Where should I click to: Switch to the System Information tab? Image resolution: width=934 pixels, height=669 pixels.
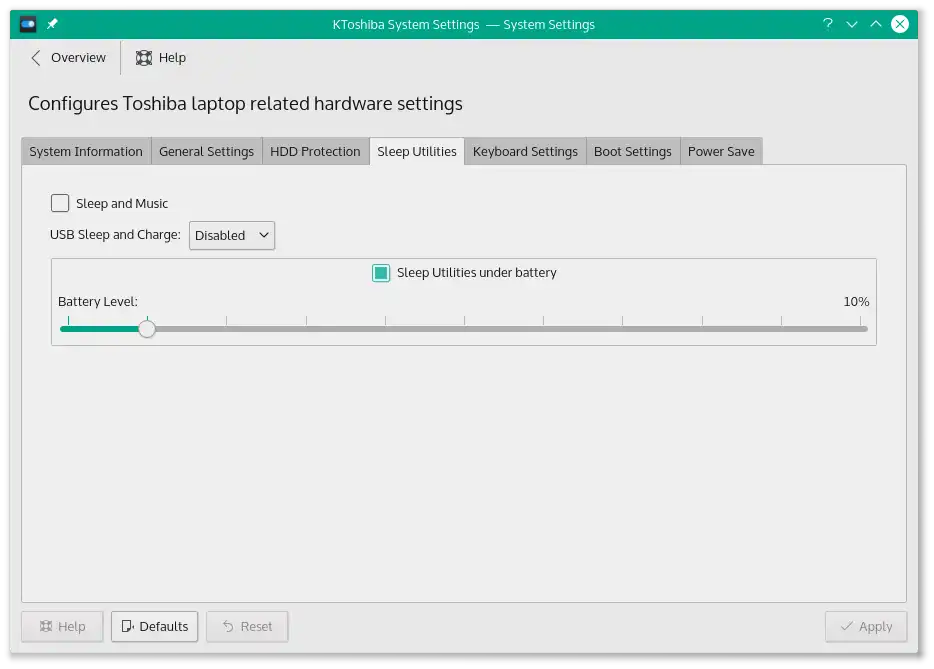pos(86,151)
